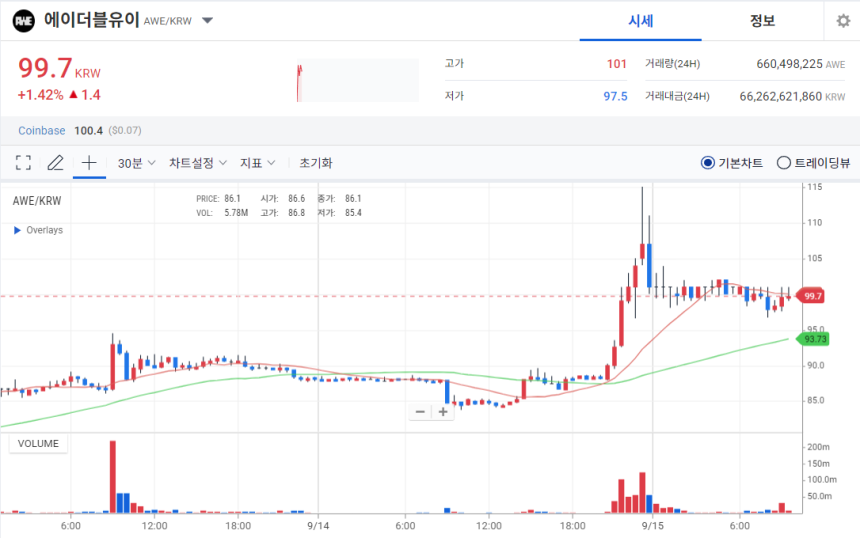The width and height of the screenshot is (860, 538).
Task: Open settings via the gear icon
Action: (843, 21)
